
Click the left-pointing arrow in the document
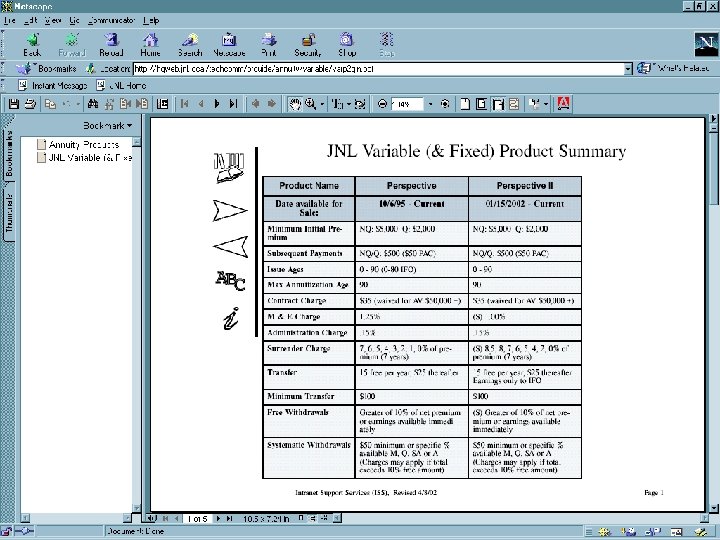pyautogui.click(x=231, y=247)
